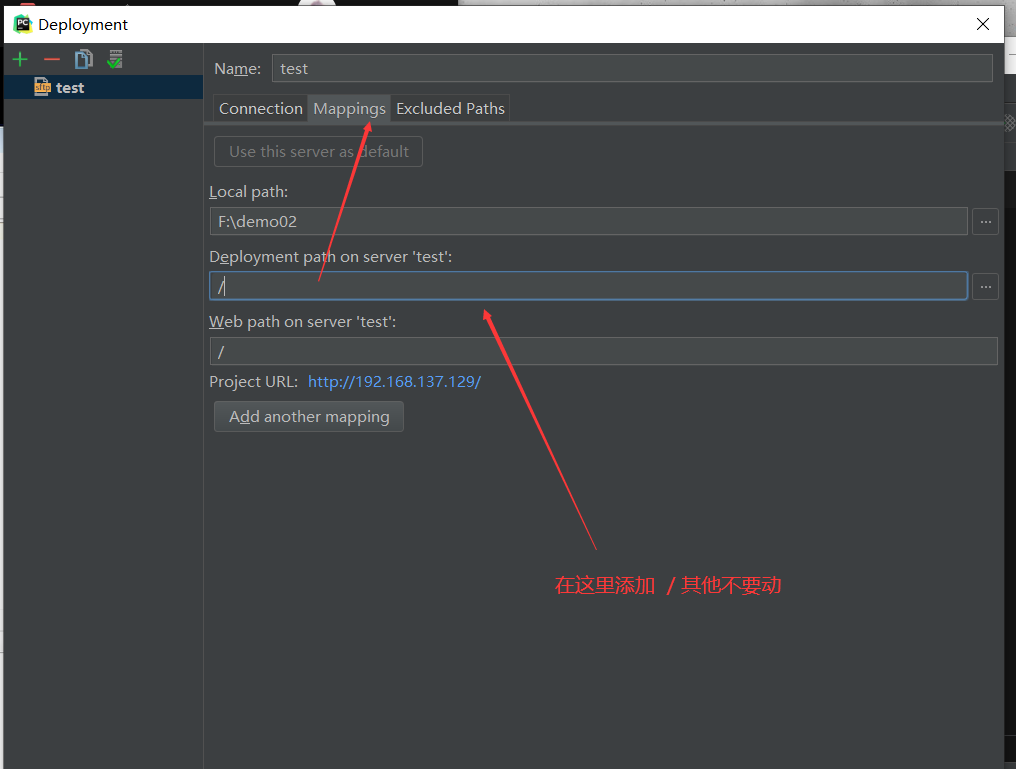The height and width of the screenshot is (769, 1016).
Task: Click the PyCharm logo in the title bar
Action: coord(21,23)
